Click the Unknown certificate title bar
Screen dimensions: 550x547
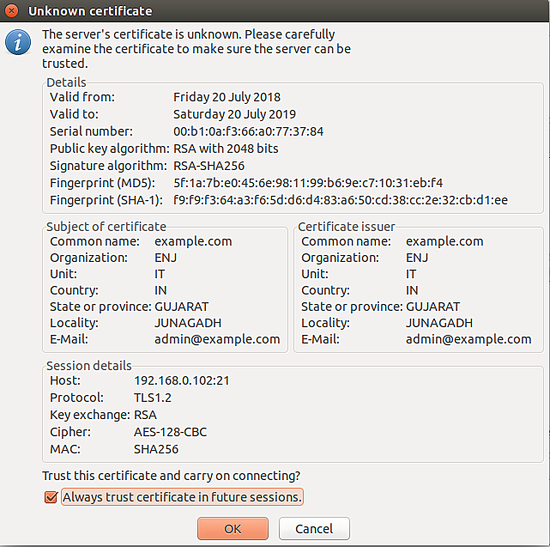(275, 11)
